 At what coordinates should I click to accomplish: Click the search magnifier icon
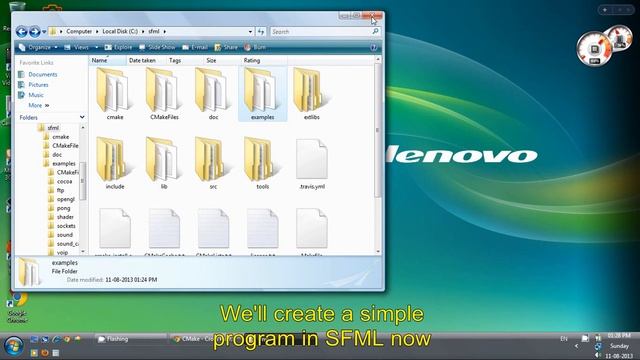click(376, 31)
